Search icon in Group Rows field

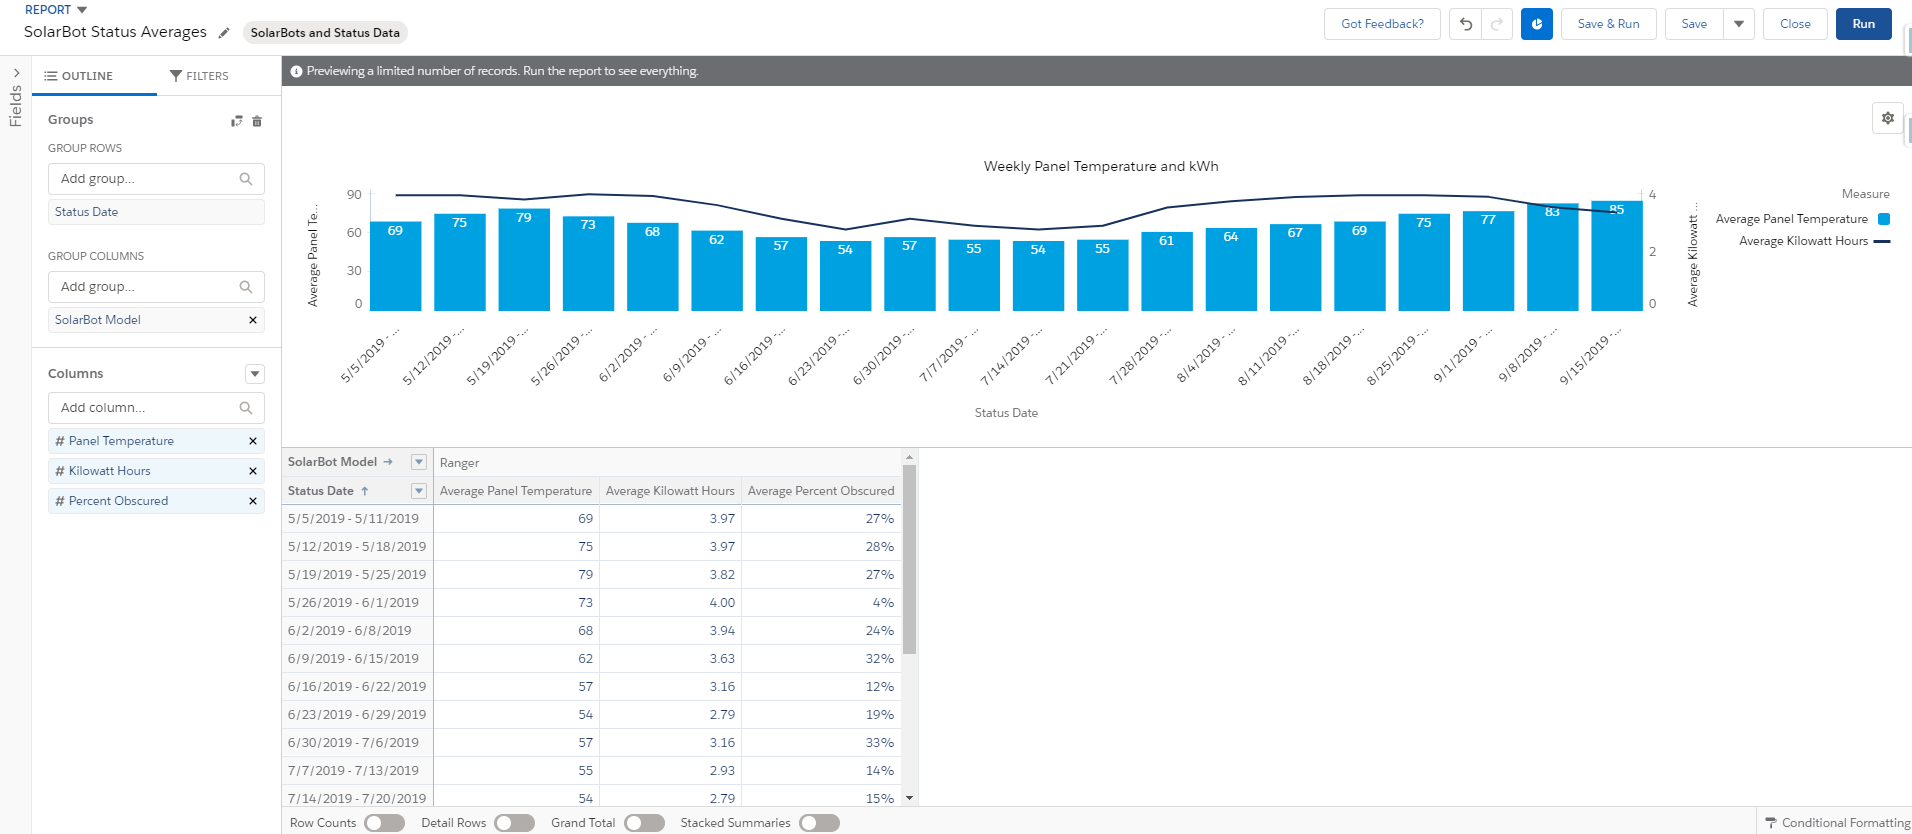pos(246,179)
